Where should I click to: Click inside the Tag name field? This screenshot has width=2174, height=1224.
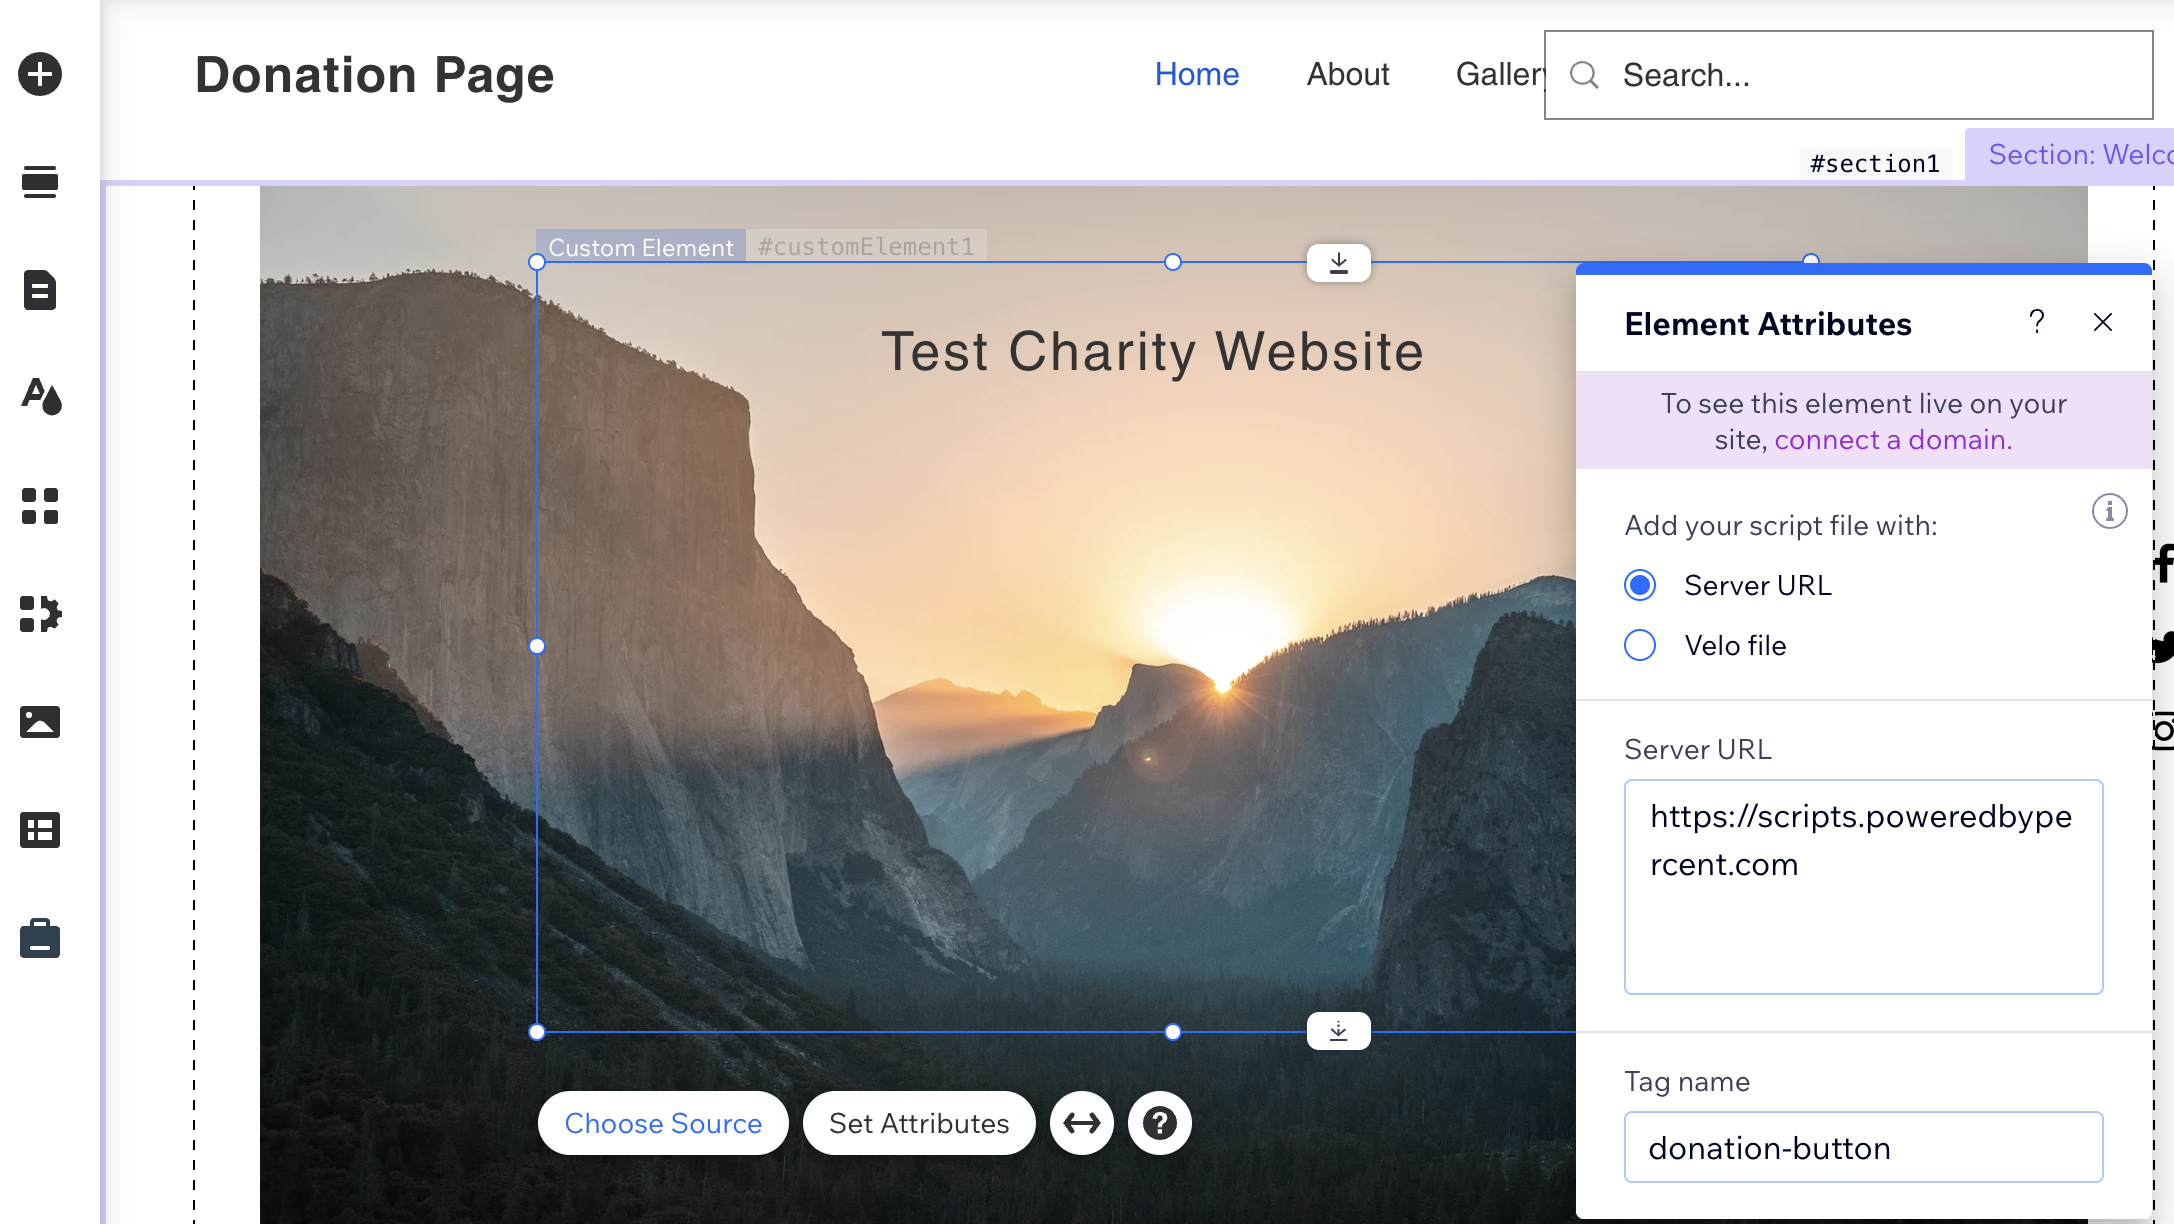click(1862, 1147)
